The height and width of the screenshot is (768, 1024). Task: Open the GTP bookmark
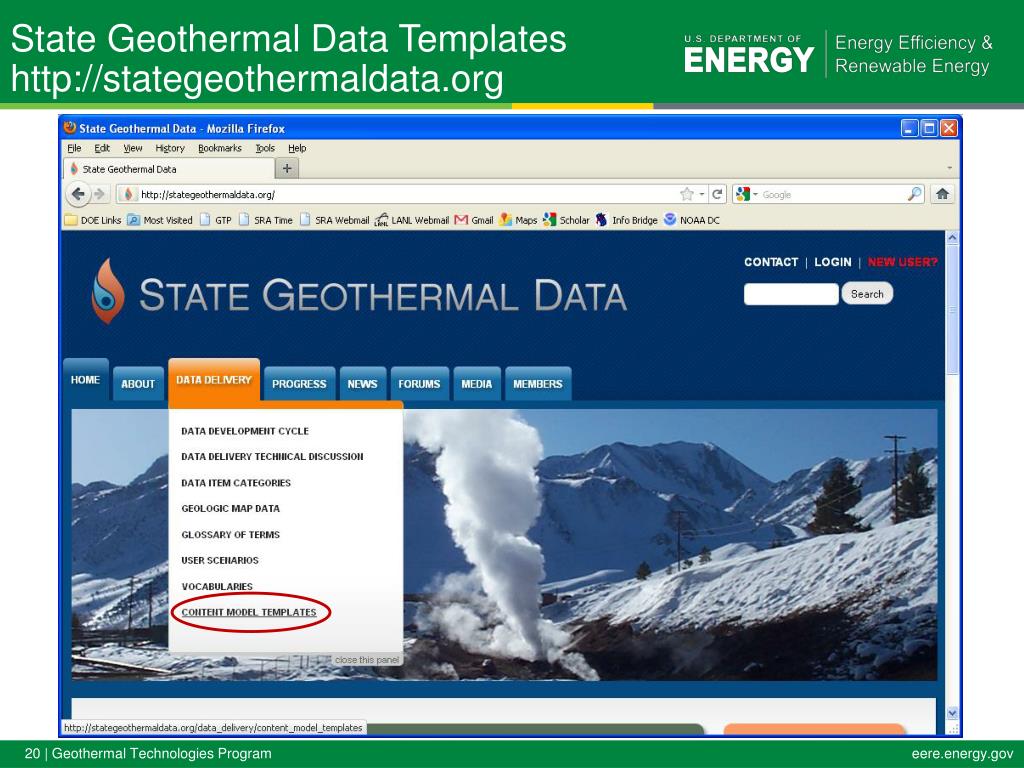(x=216, y=220)
